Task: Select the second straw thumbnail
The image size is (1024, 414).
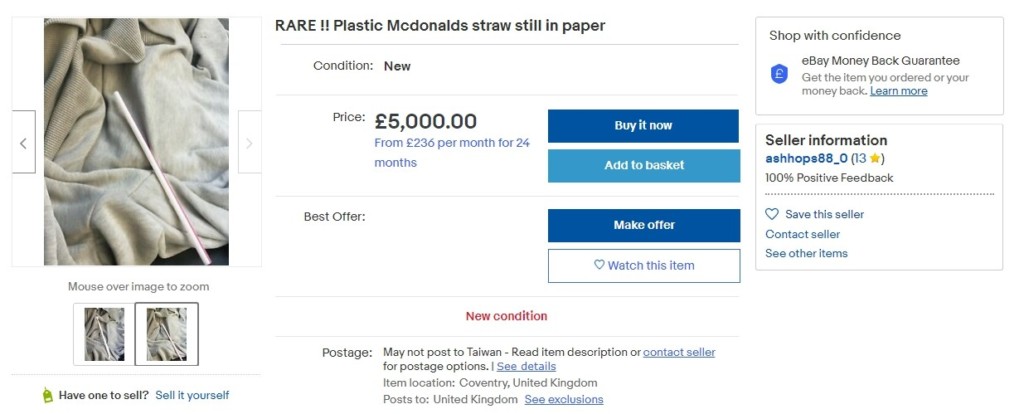Action: (x=166, y=334)
